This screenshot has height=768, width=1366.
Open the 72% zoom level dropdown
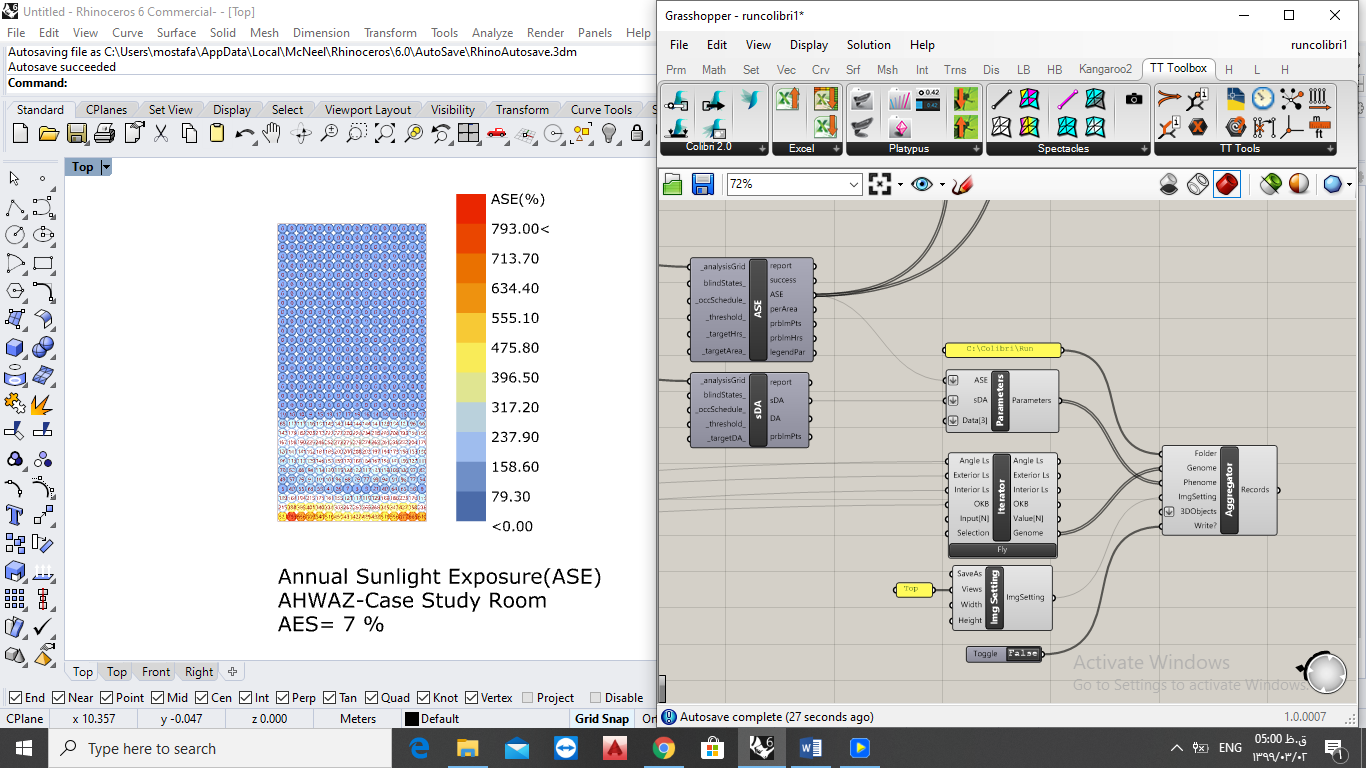click(853, 184)
